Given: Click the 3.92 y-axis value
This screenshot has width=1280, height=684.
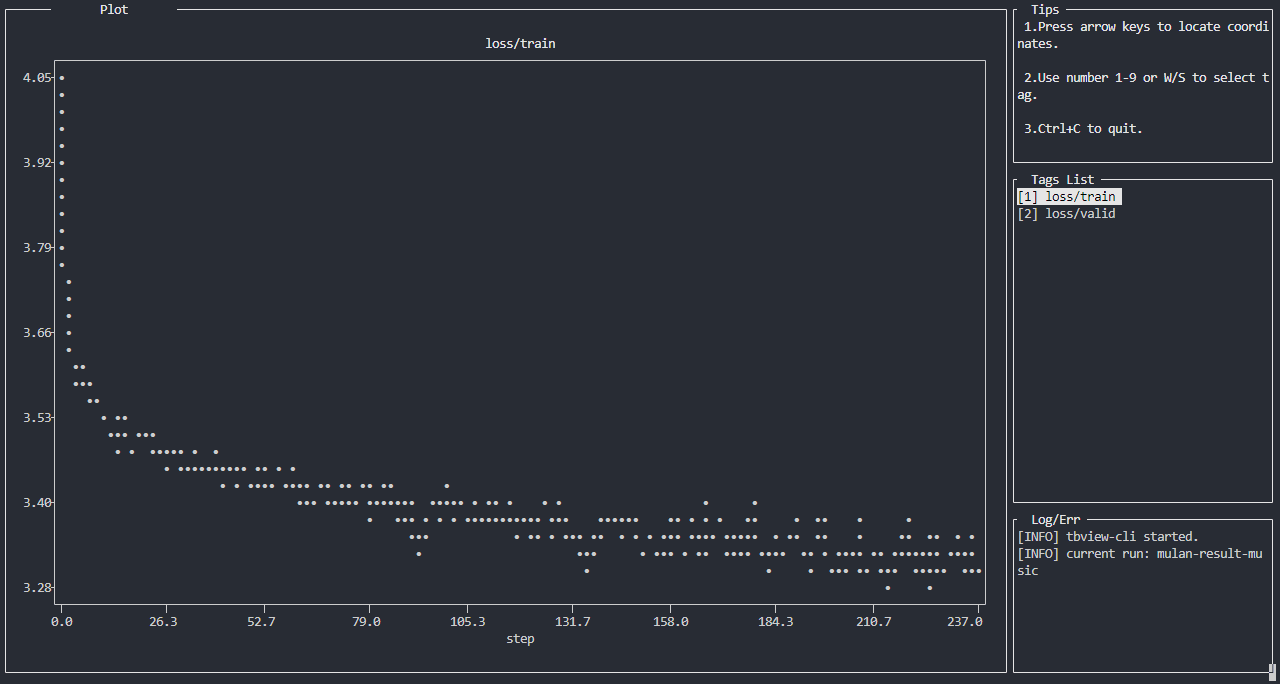Looking at the screenshot, I should [37, 163].
